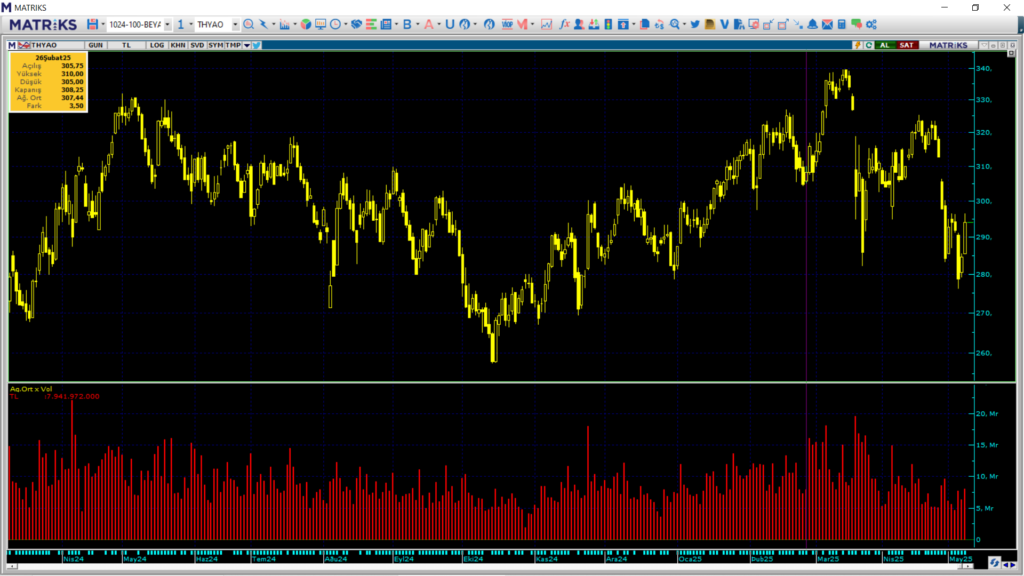Screen dimensions: 1024x576
Task: Open the THYAO symbol dropdown
Action: pyautogui.click(x=235, y=24)
